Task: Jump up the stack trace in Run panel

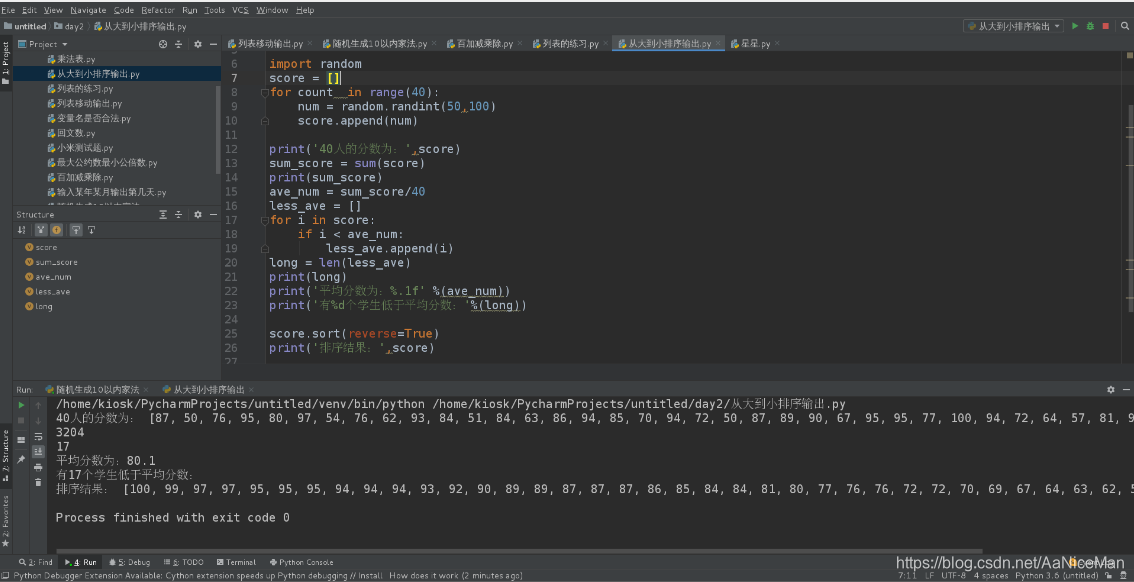Action: click(38, 405)
